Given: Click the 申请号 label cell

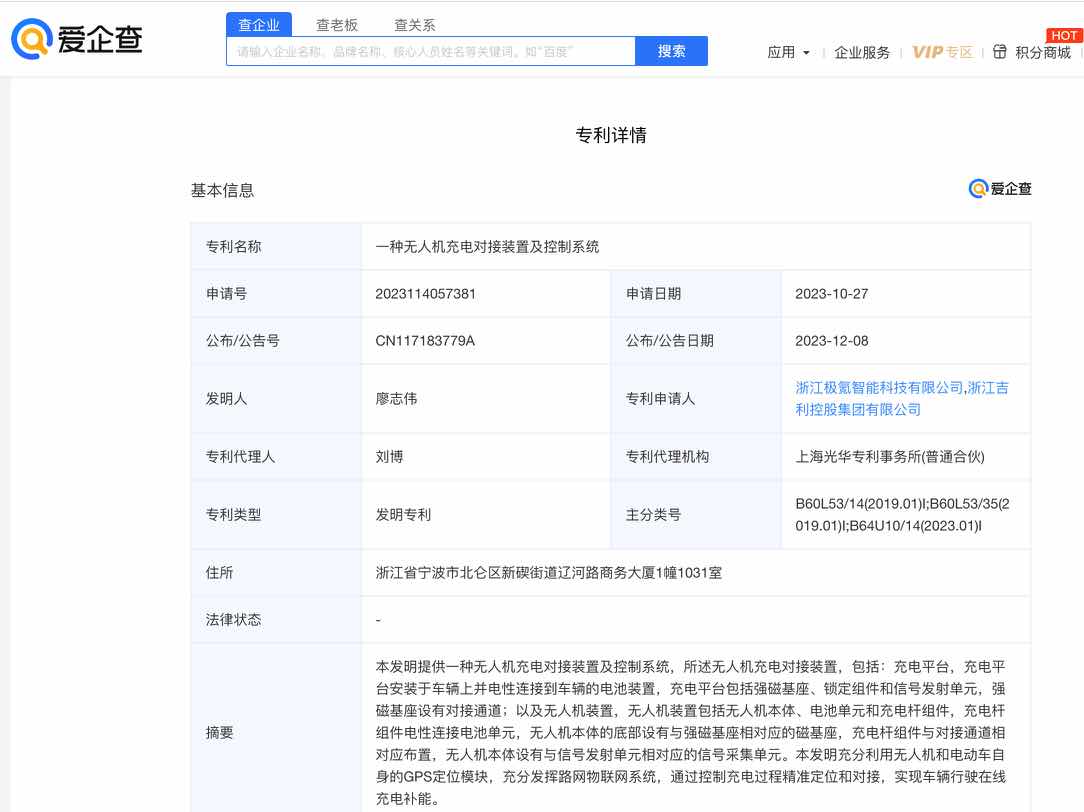Looking at the screenshot, I should coord(276,294).
